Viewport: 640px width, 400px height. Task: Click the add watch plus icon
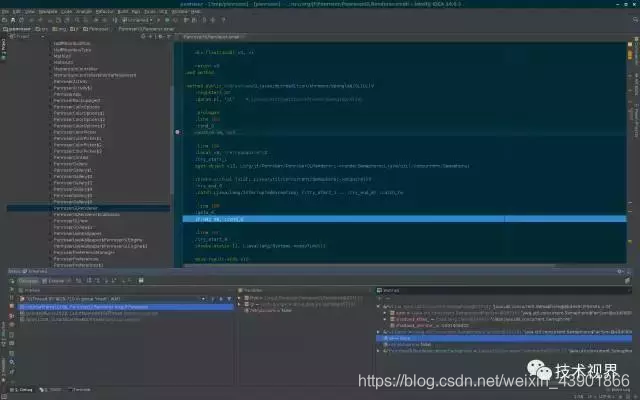point(379,298)
